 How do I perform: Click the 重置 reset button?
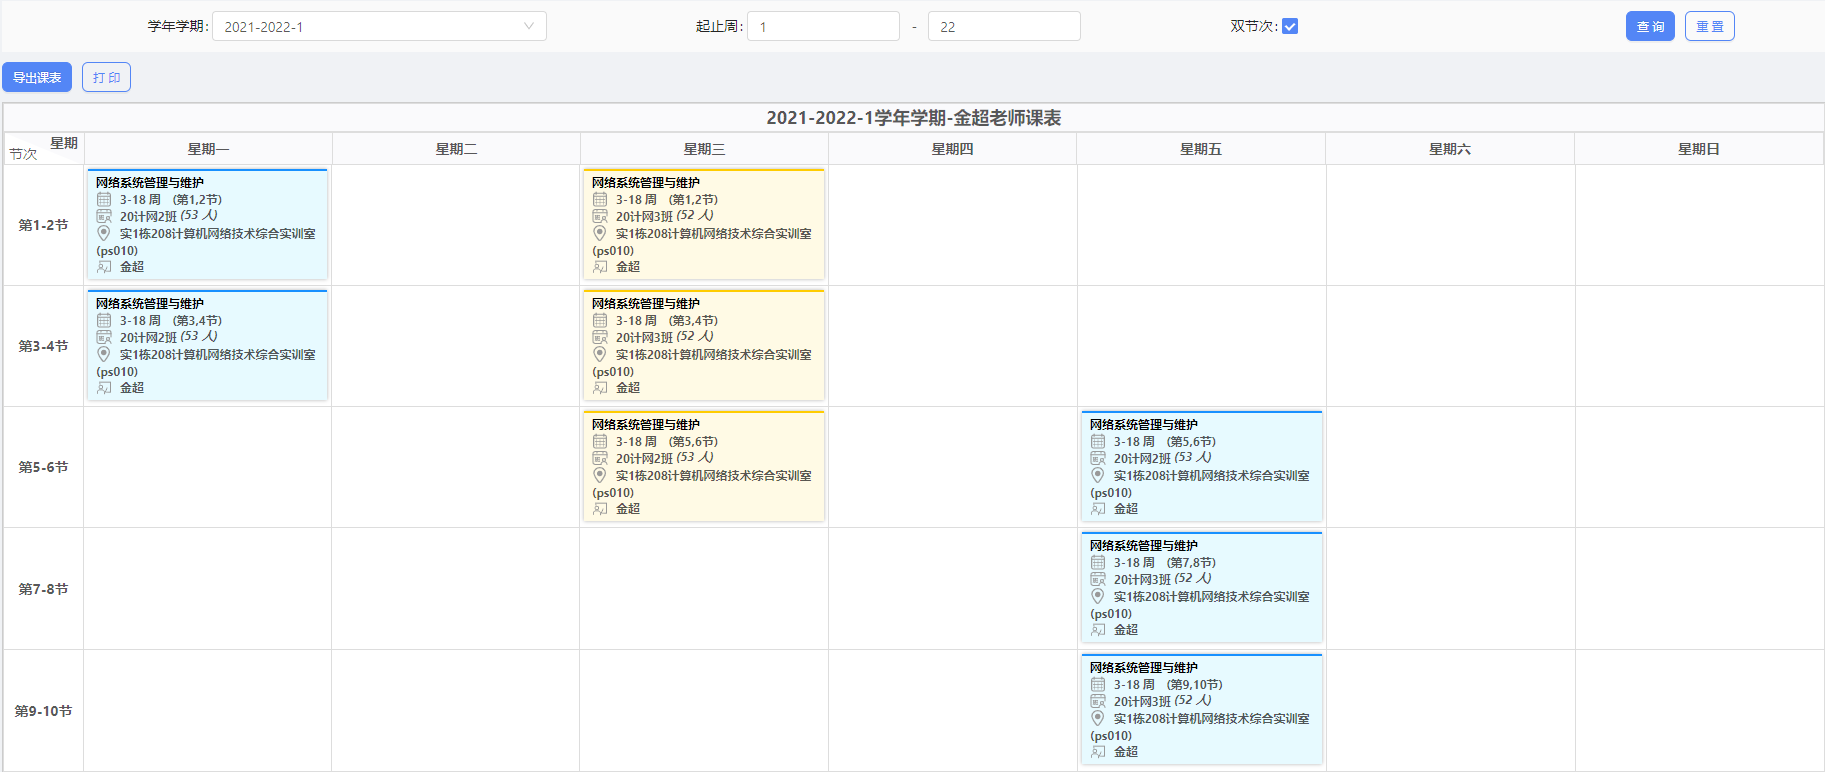1710,26
